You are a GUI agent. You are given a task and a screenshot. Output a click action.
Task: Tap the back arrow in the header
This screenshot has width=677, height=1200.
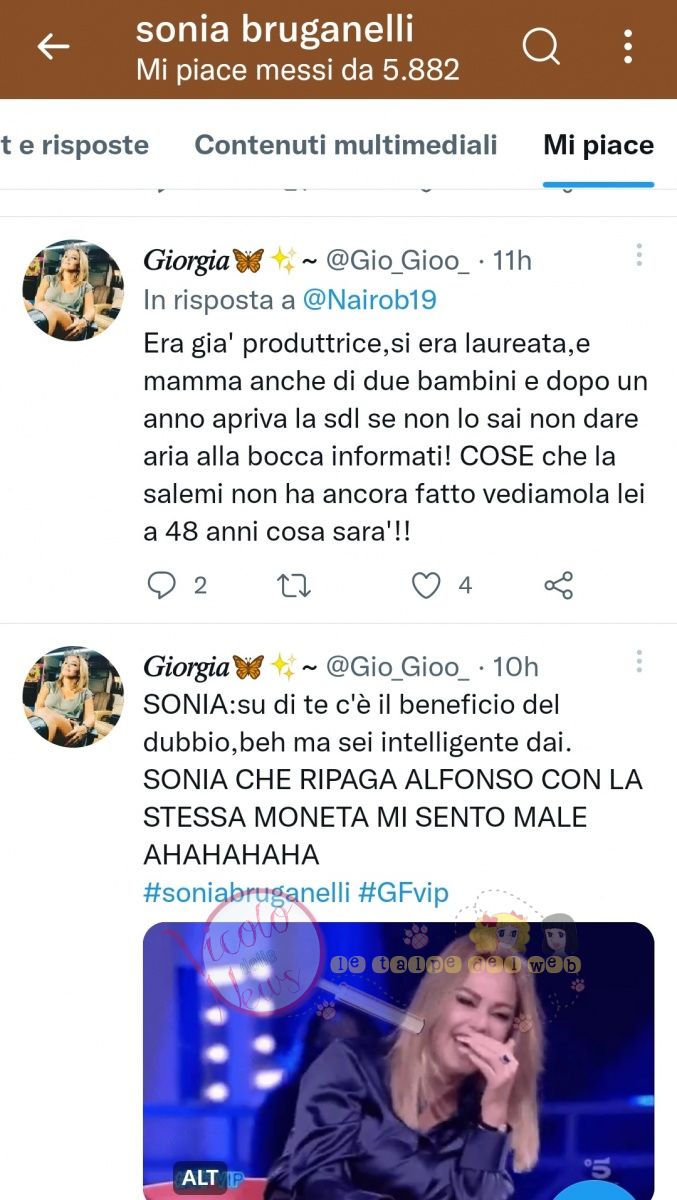pos(53,46)
